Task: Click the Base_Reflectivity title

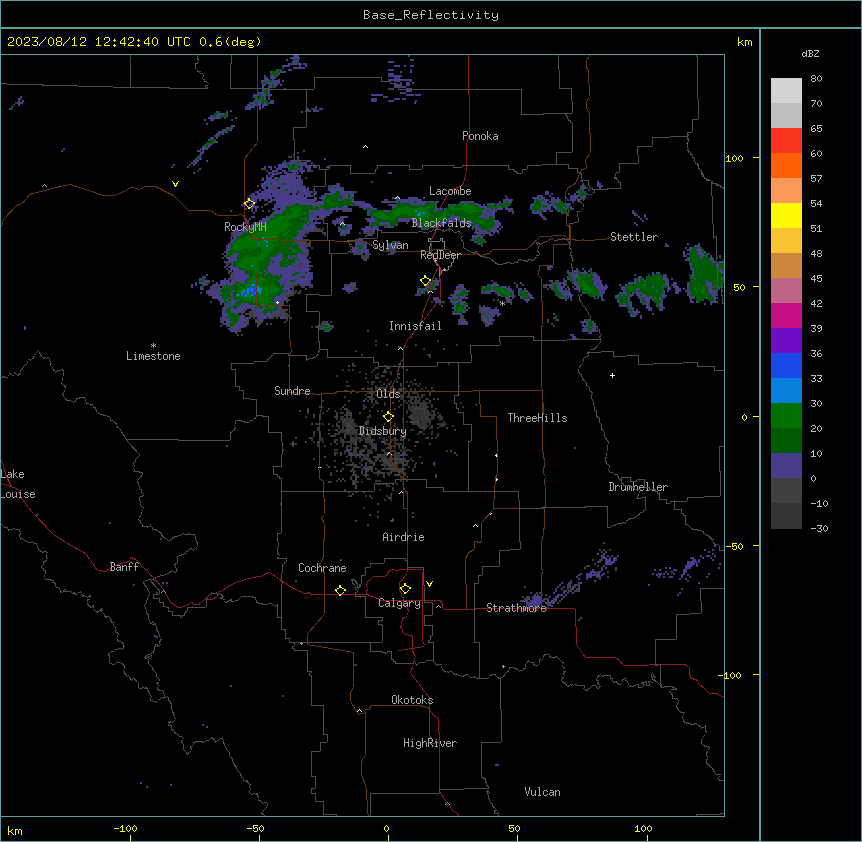Action: pos(431,15)
